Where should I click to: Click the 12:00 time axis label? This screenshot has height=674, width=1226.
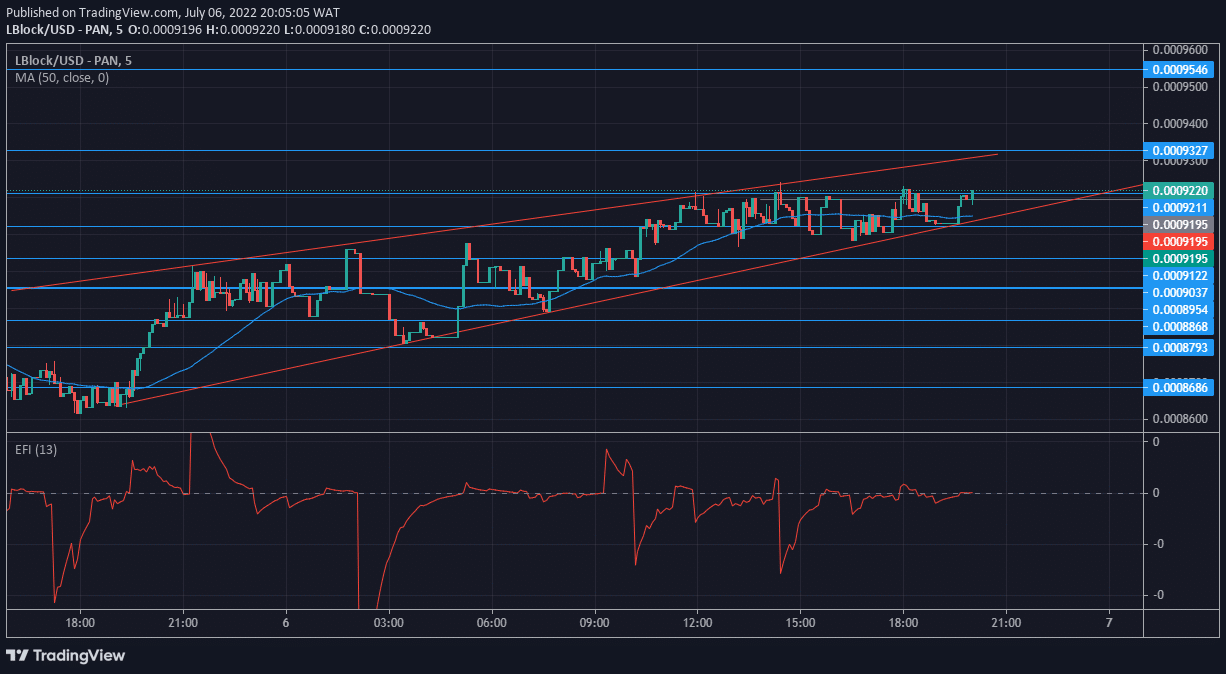(x=698, y=622)
